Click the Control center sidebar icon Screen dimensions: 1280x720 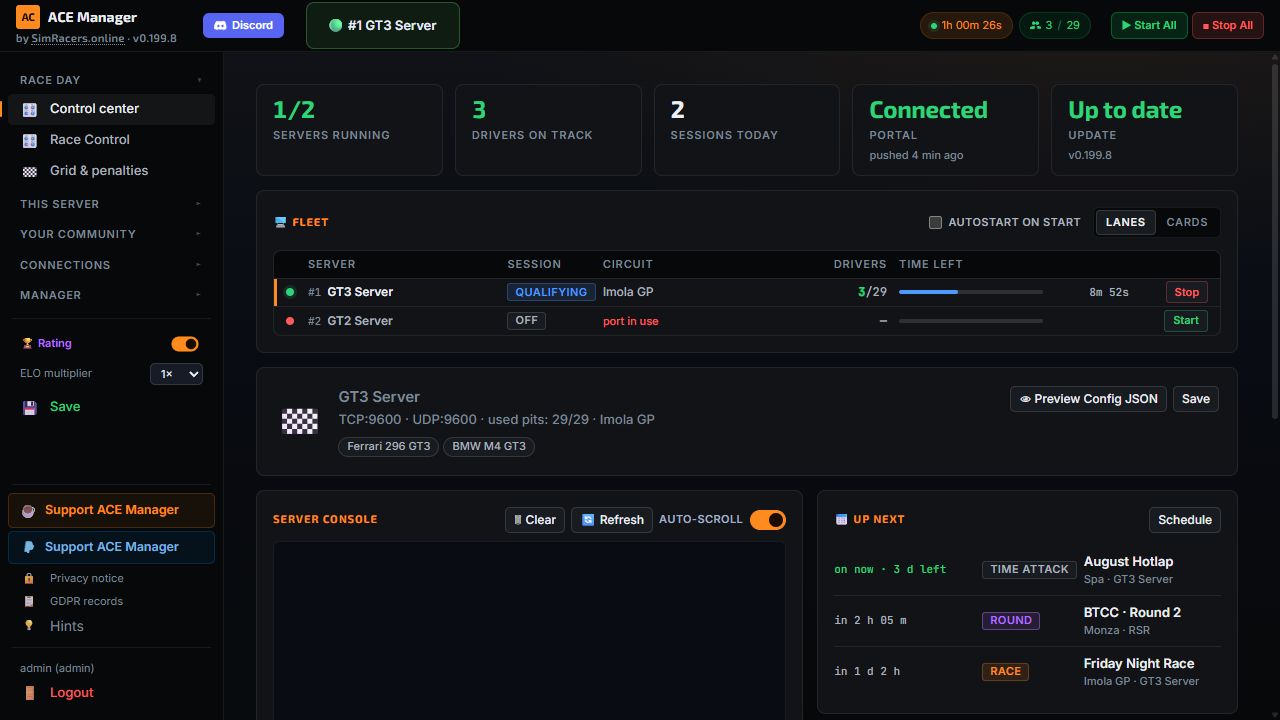pyautogui.click(x=30, y=109)
